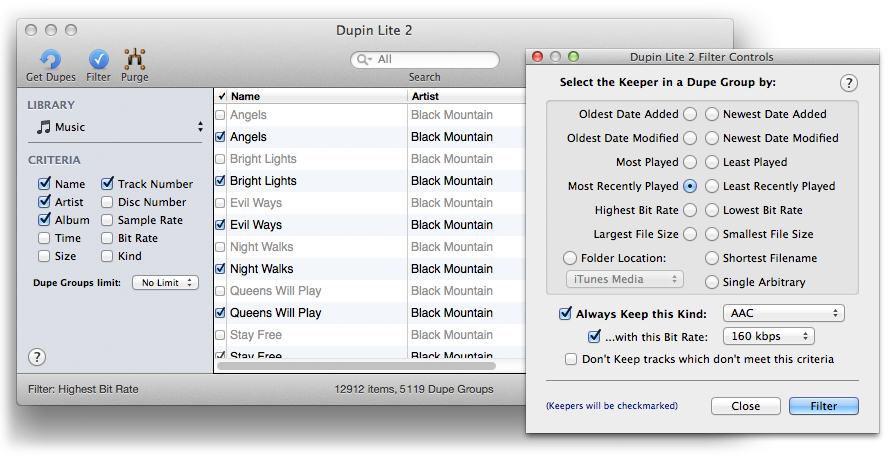This screenshot has width=894, height=463.
Task: Enable the Sample Rate checkbox
Action: point(107,220)
